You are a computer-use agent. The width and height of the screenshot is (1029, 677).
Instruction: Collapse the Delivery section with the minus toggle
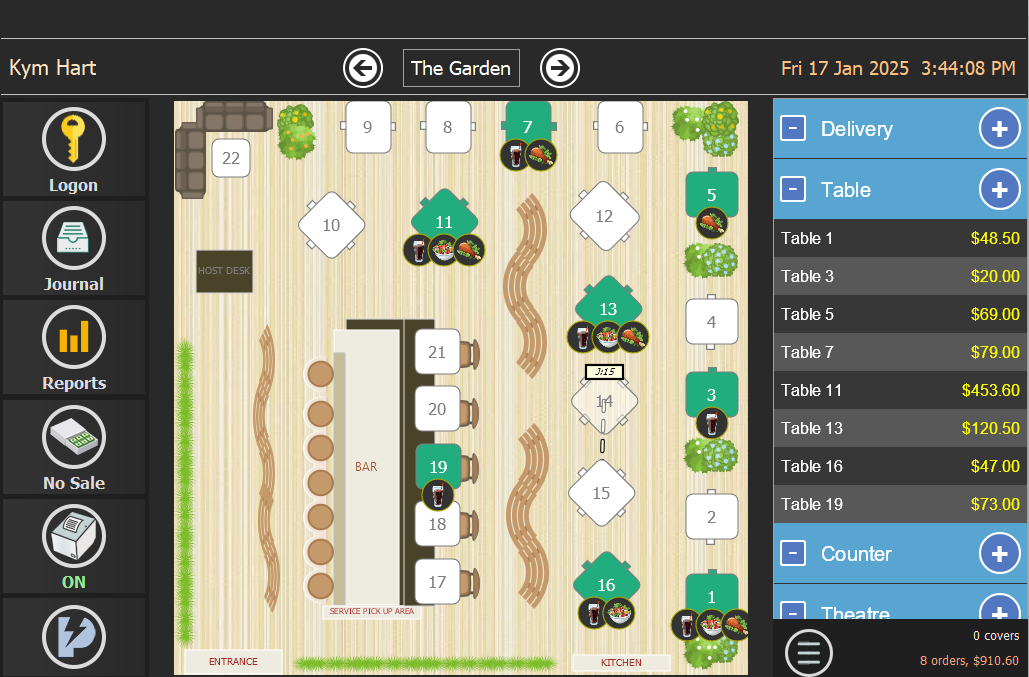pyautogui.click(x=793, y=128)
